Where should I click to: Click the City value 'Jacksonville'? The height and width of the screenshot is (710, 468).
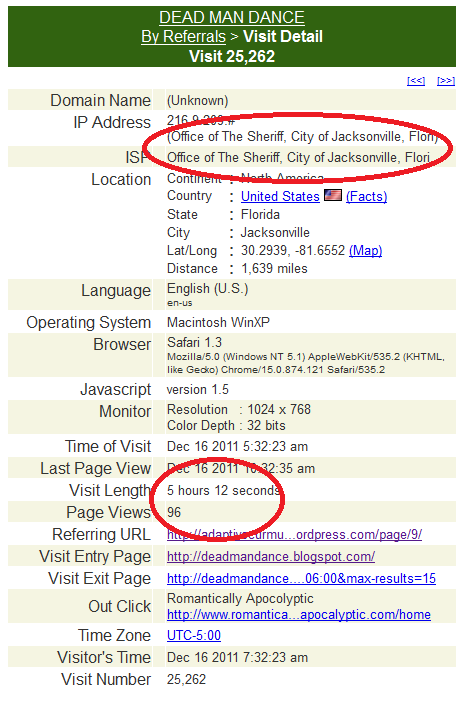pos(275,233)
